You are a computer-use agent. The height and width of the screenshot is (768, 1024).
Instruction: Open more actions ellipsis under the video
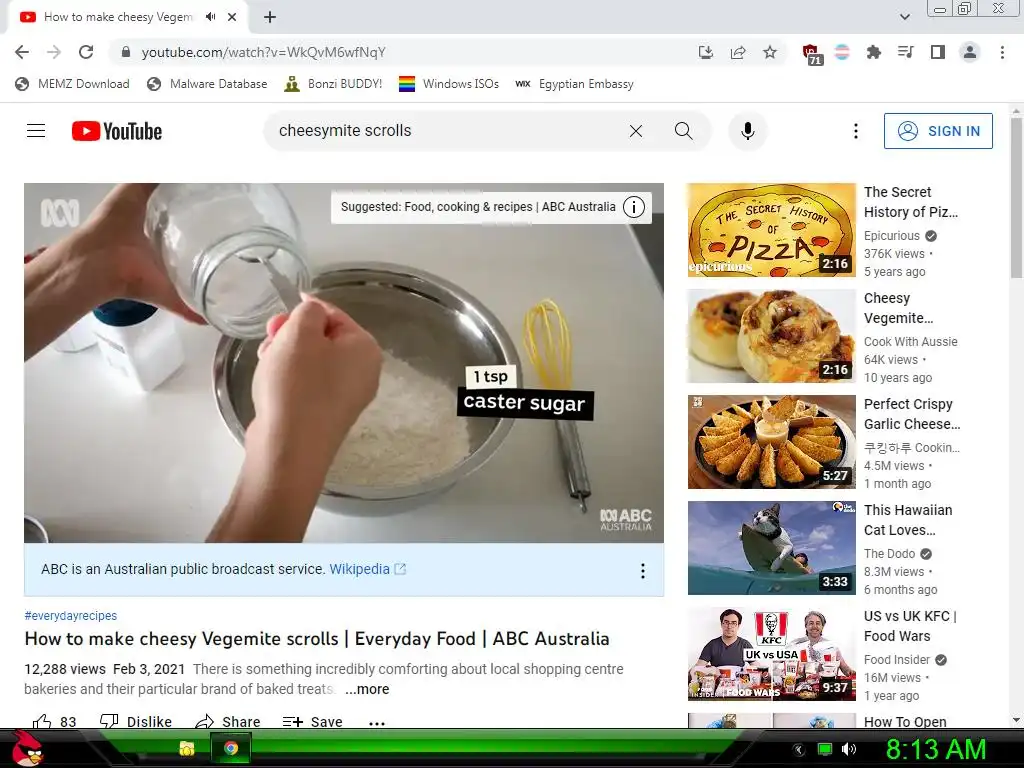(x=377, y=722)
